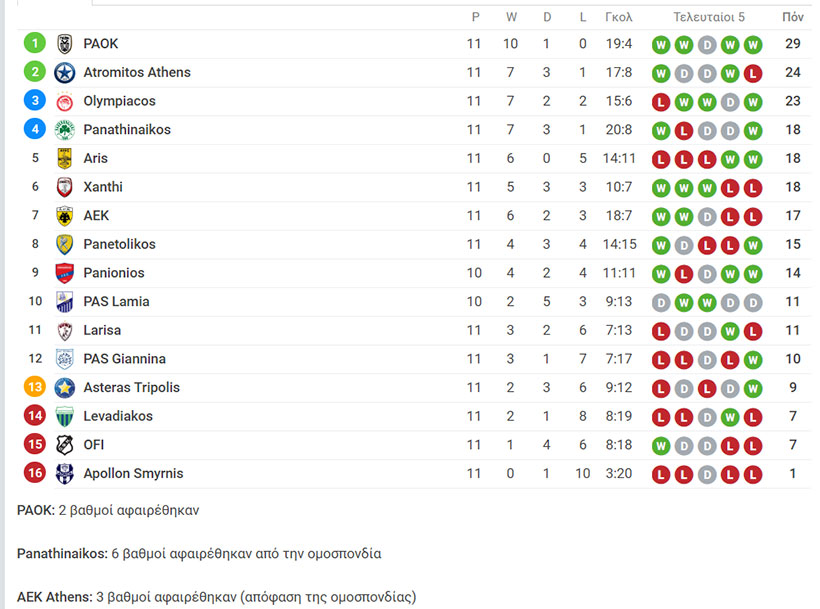Viewport: 820px width, 609px height.
Task: Open the Levadiakos team page
Action: pos(118,417)
